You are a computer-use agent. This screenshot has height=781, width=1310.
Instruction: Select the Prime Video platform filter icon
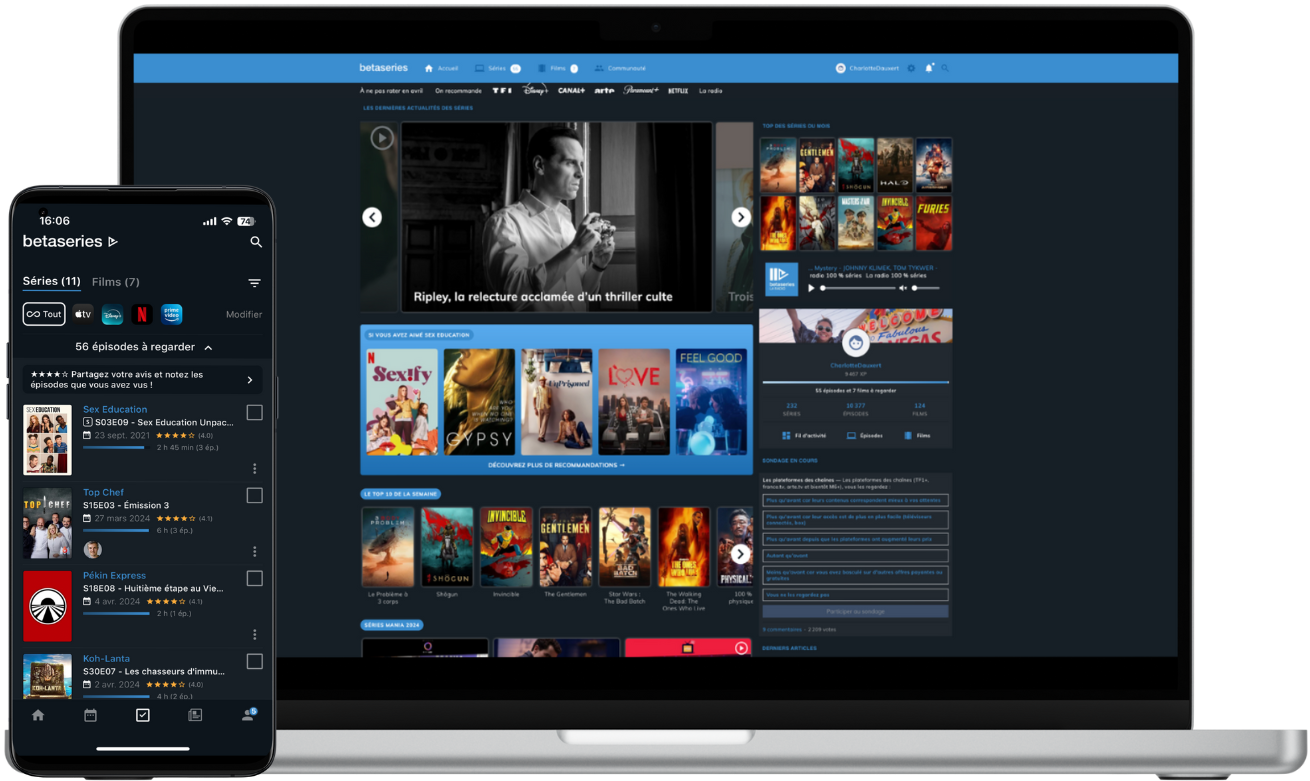pyautogui.click(x=172, y=314)
